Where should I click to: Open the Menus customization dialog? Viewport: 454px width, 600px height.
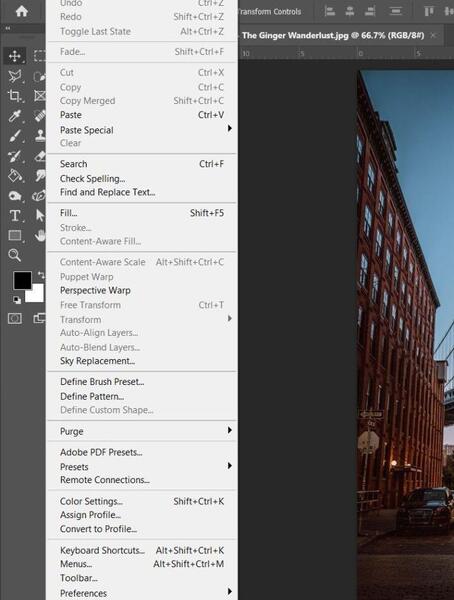click(142, 564)
